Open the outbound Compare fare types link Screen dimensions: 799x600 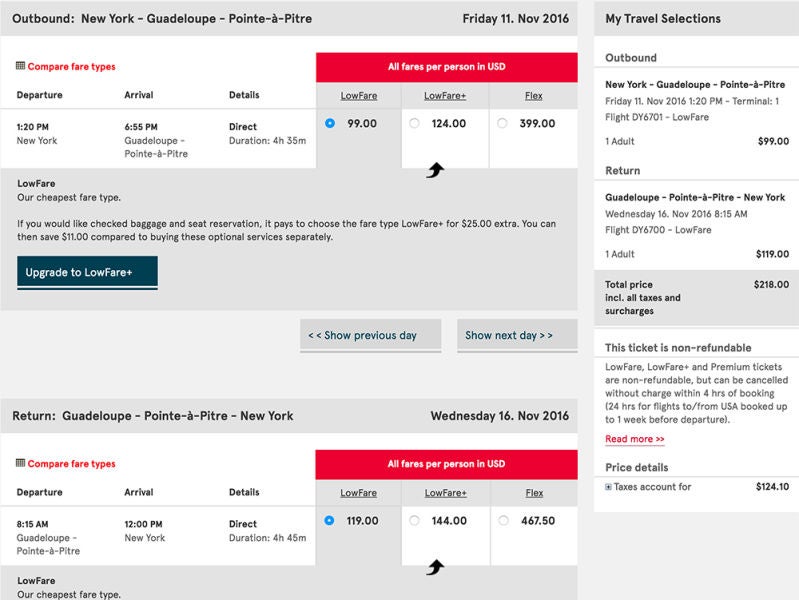click(x=71, y=66)
